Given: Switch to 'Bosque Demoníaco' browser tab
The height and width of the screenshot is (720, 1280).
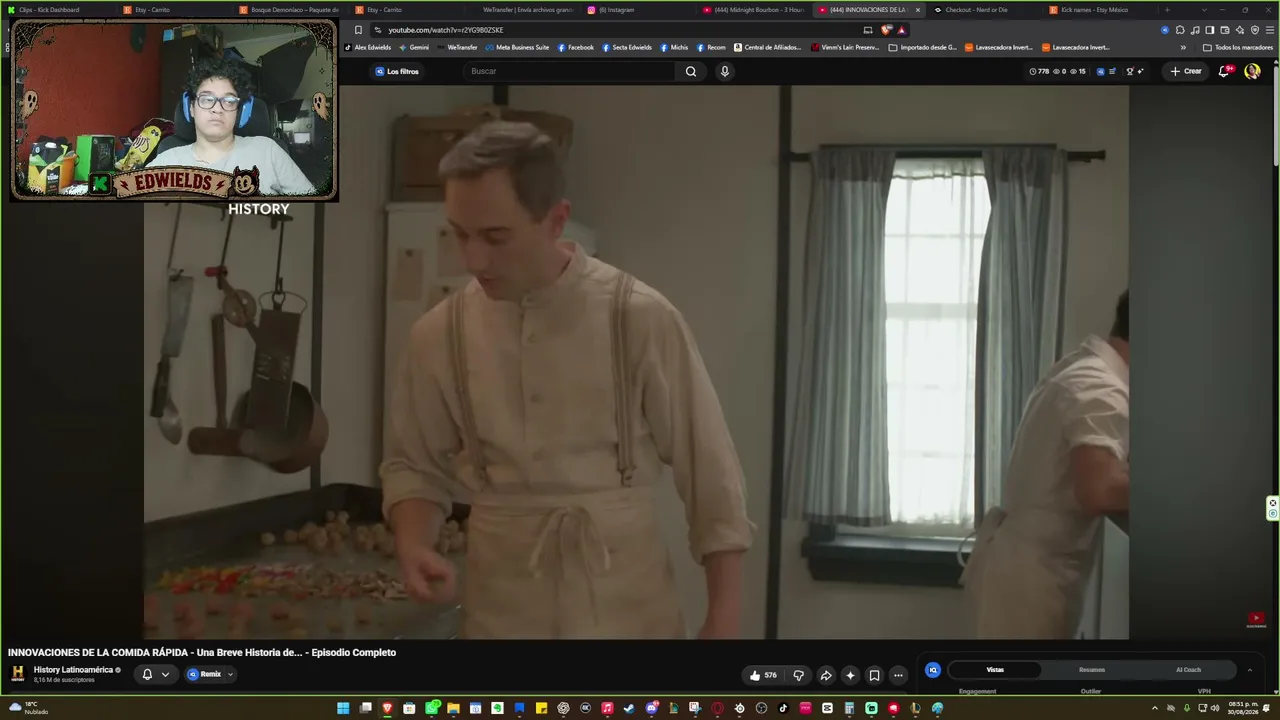Looking at the screenshot, I should (x=290, y=10).
